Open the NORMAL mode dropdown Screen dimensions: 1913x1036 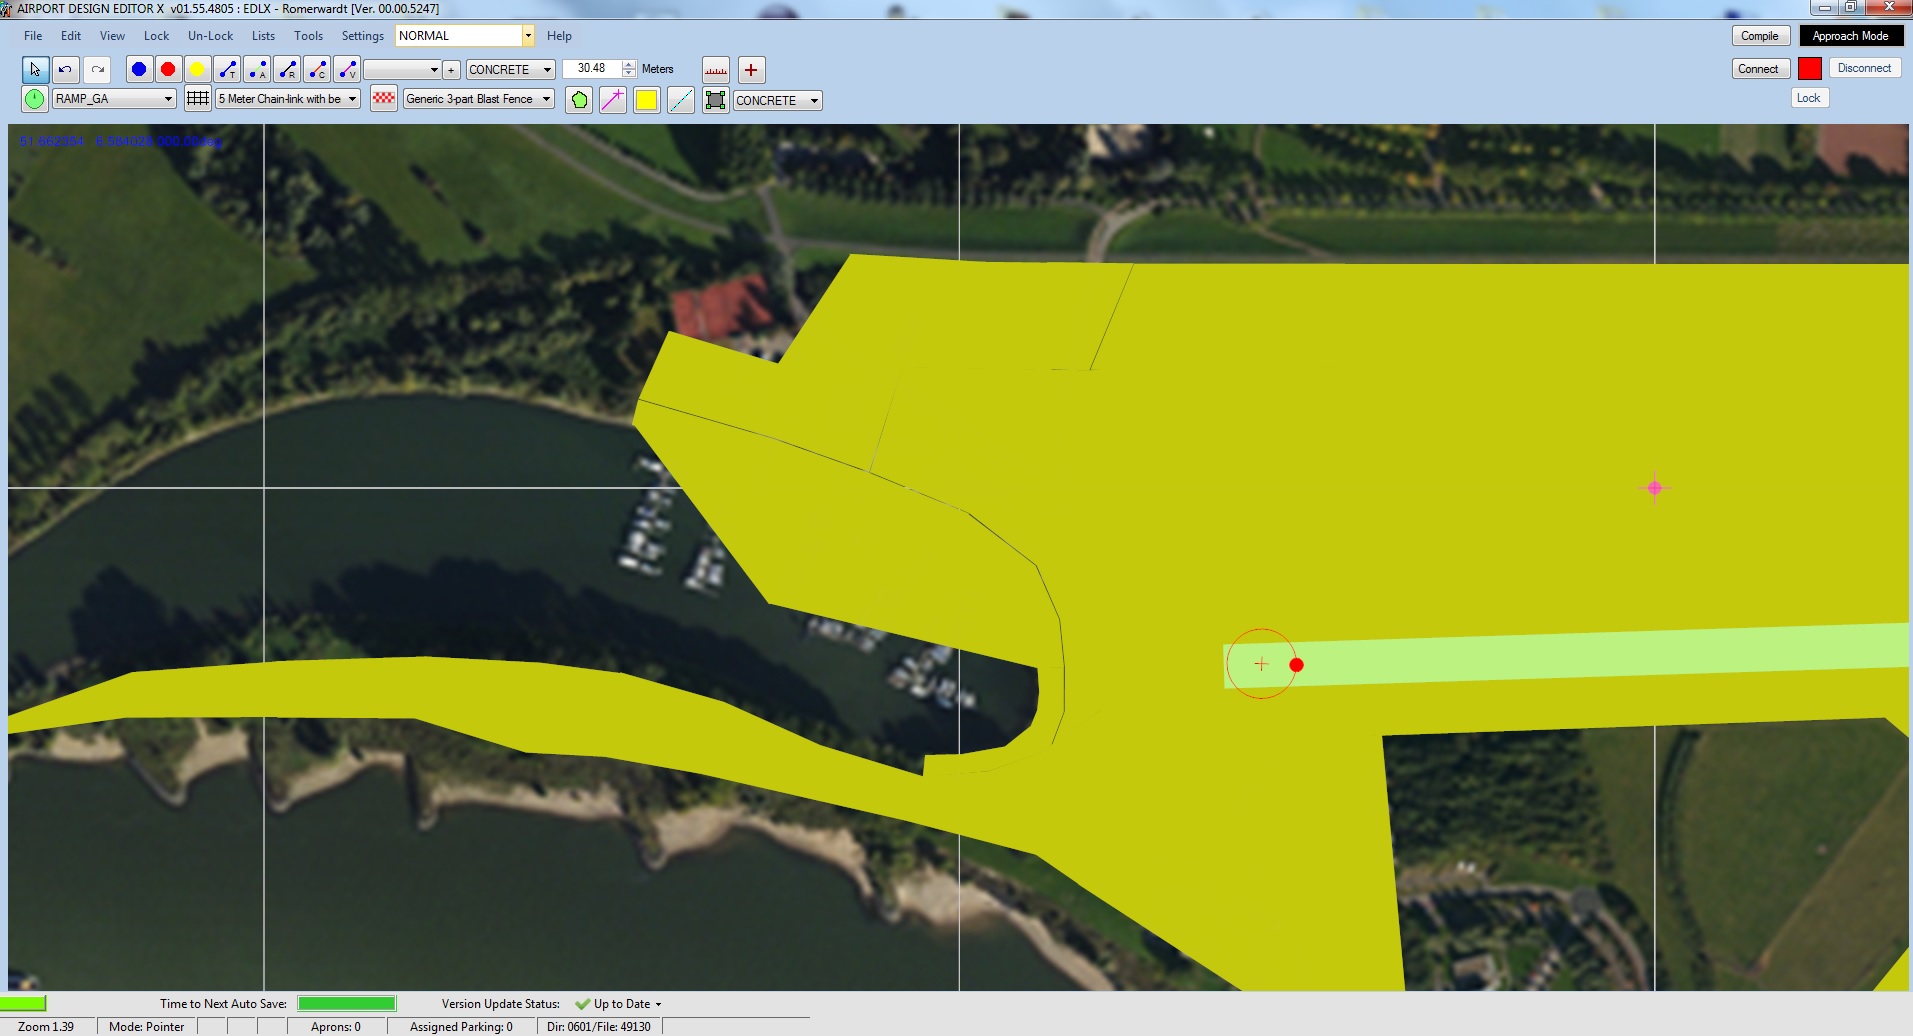[465, 35]
